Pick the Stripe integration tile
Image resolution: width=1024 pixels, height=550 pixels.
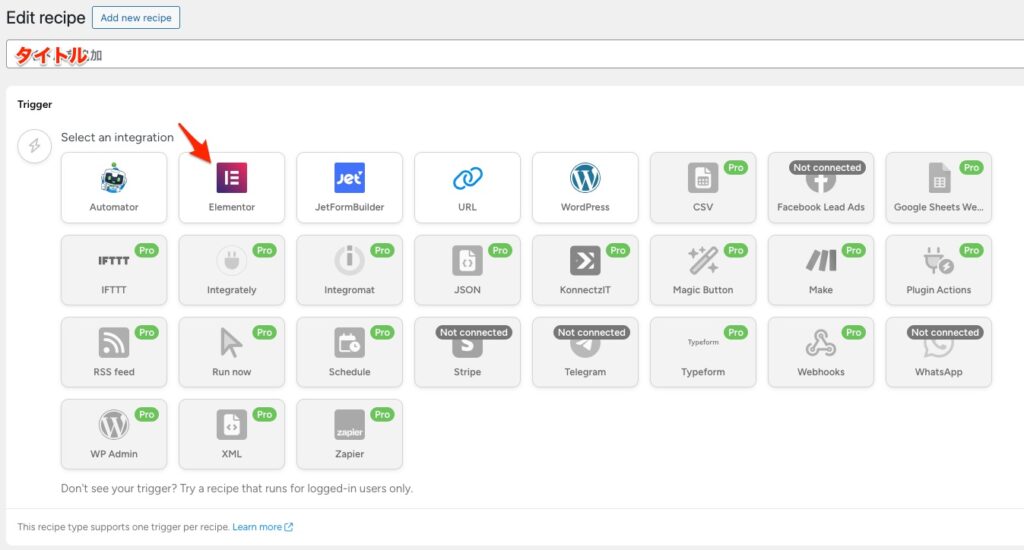click(x=468, y=353)
